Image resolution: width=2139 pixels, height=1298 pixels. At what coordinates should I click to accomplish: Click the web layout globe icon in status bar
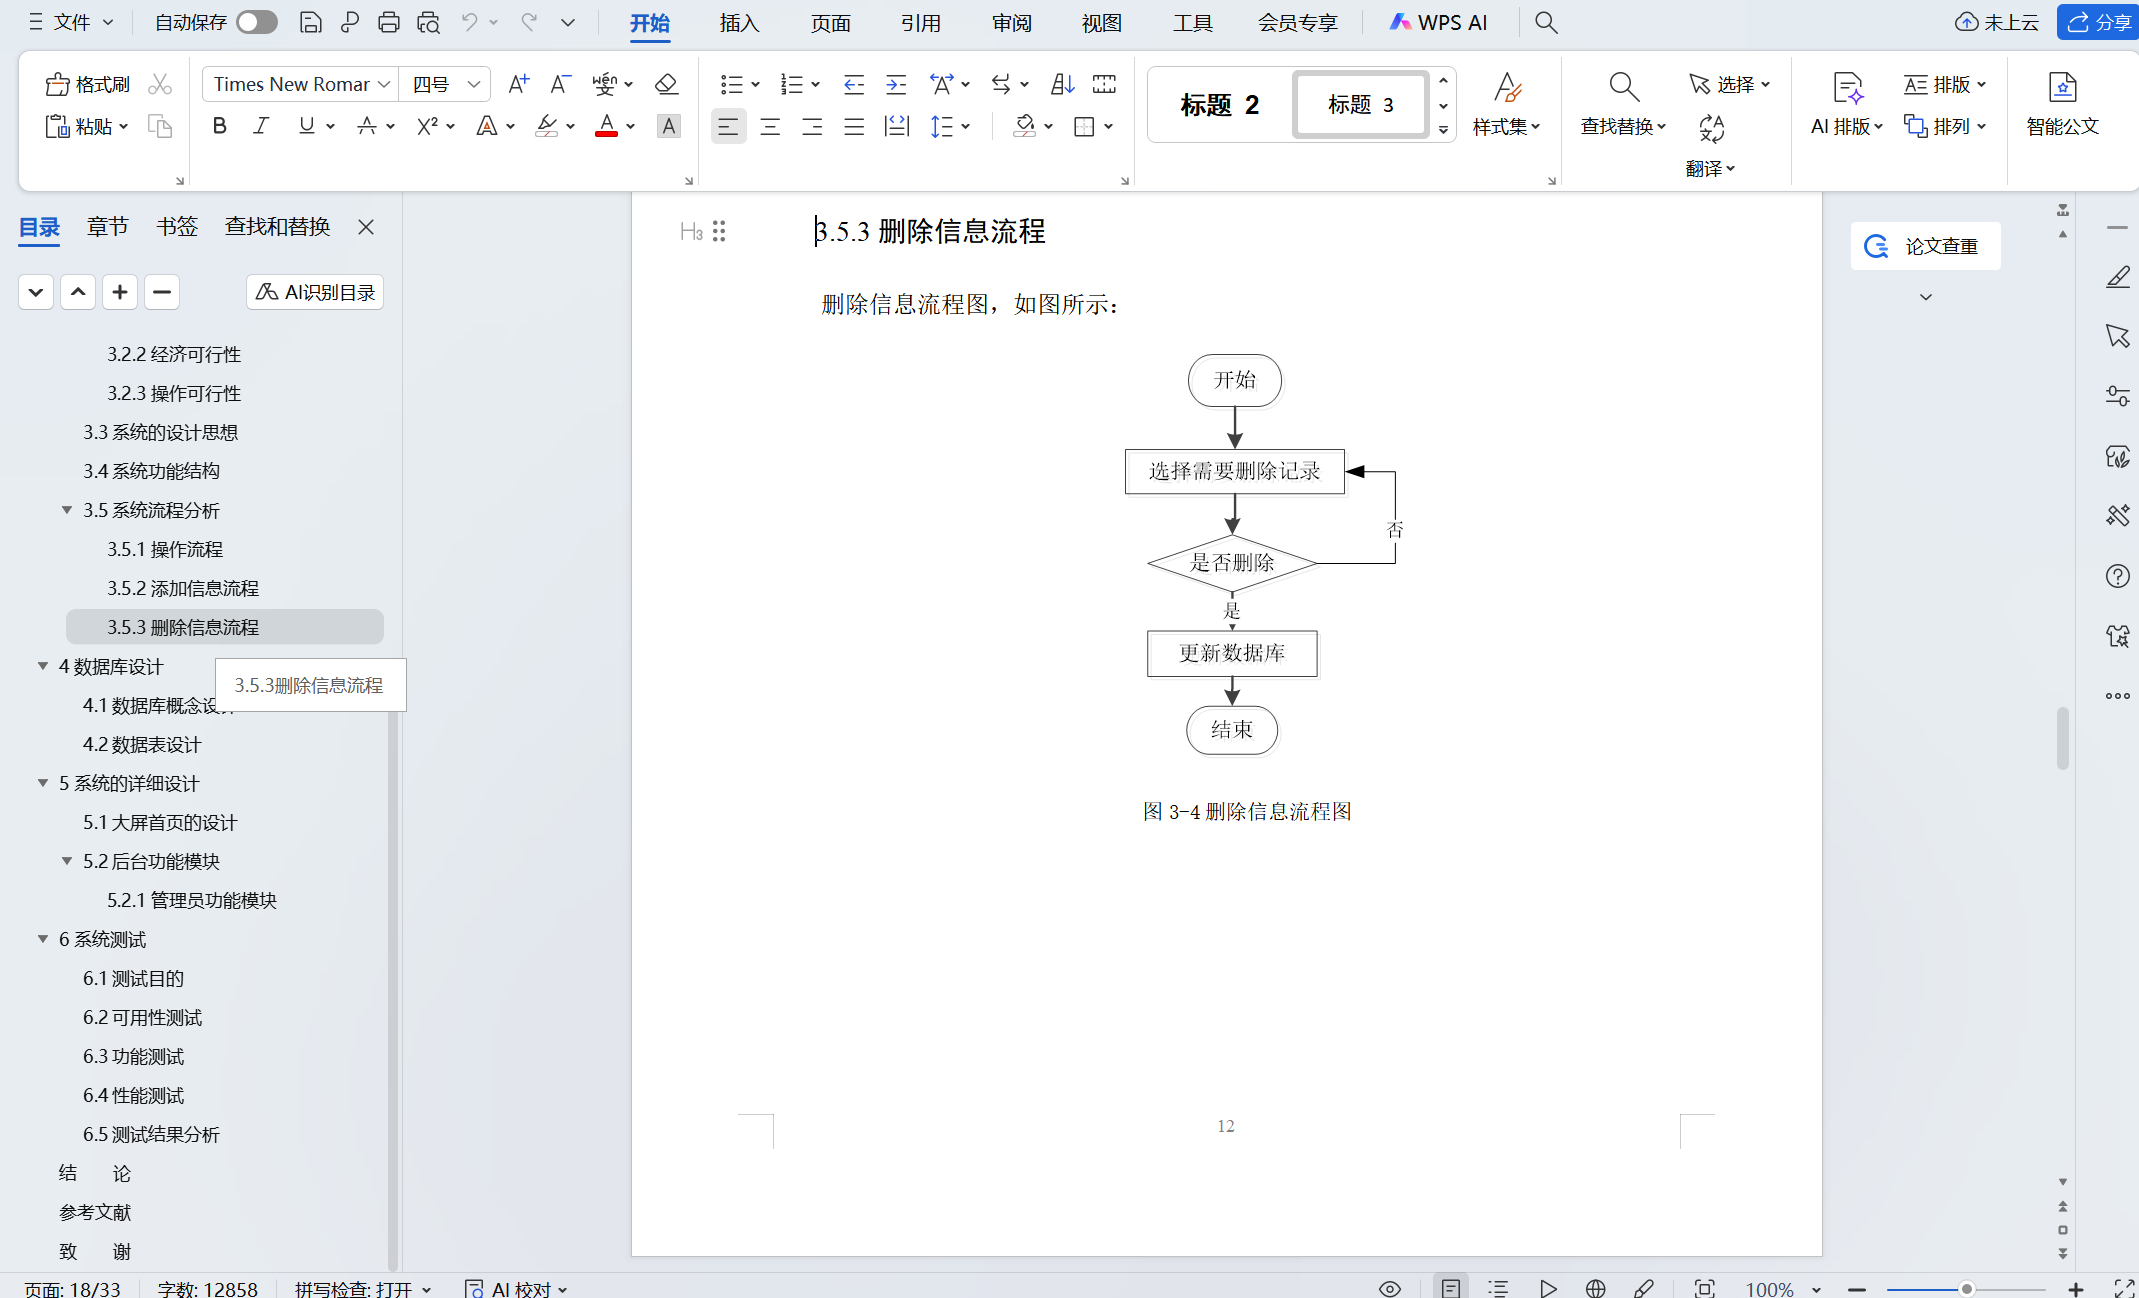coord(1596,1288)
